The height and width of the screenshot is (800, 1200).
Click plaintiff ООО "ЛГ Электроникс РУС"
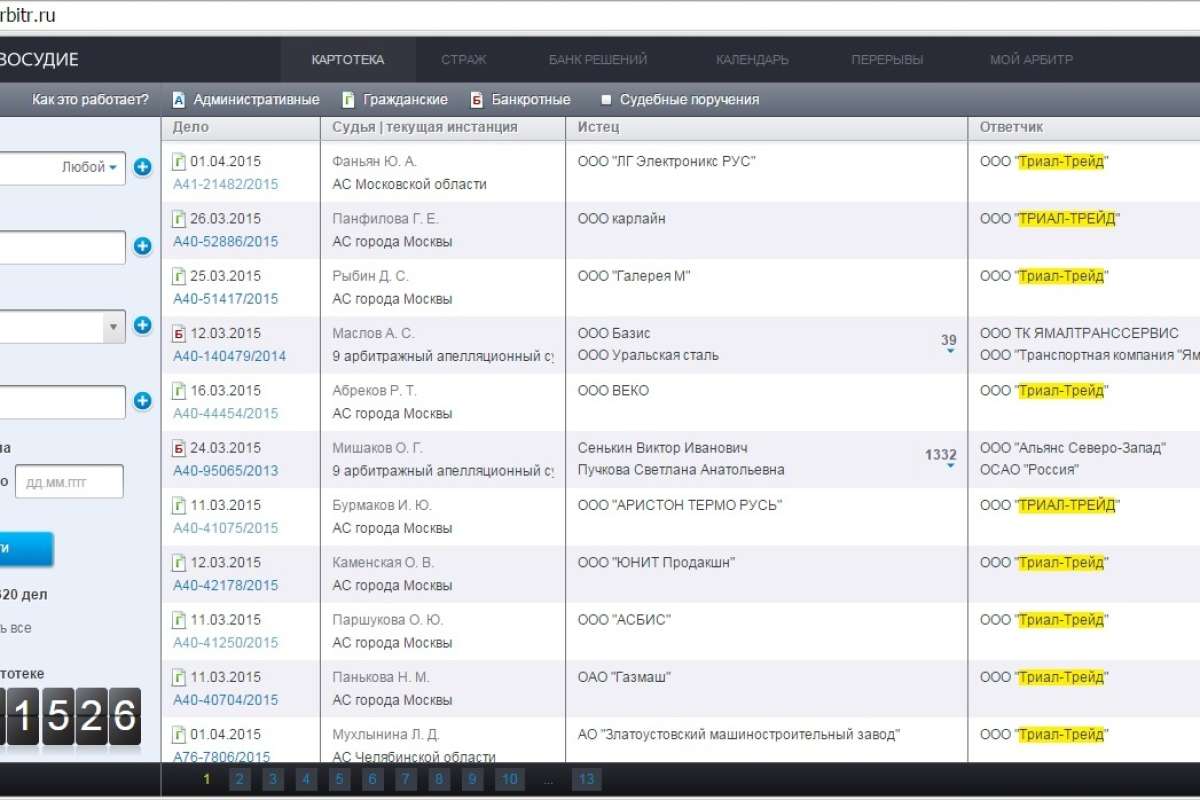666,161
